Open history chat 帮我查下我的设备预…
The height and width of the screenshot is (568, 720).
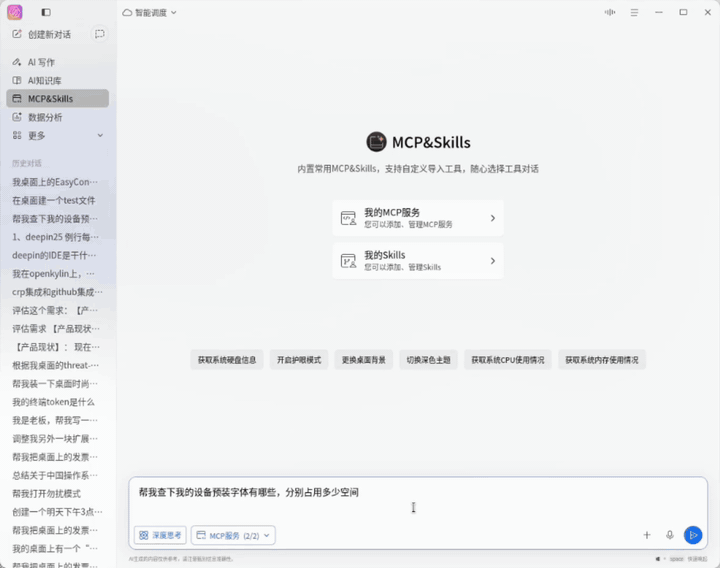click(57, 219)
